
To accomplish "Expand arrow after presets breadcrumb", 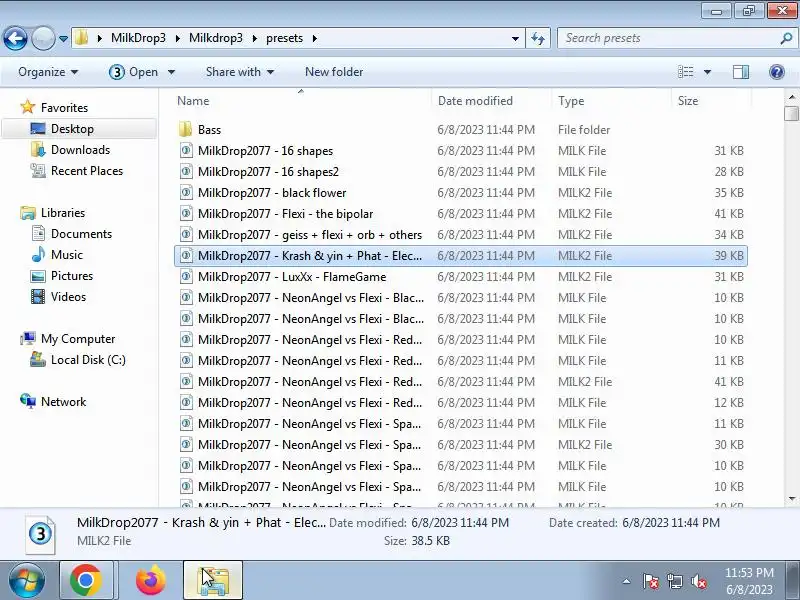I will coord(314,38).
